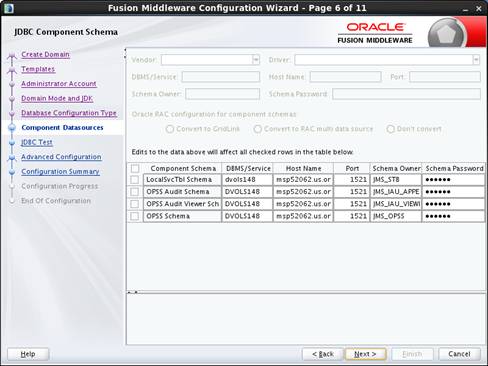Select the OPSS Audit Viewer Sch cell
Image resolution: width=488 pixels, height=366 pixels.
(182, 204)
